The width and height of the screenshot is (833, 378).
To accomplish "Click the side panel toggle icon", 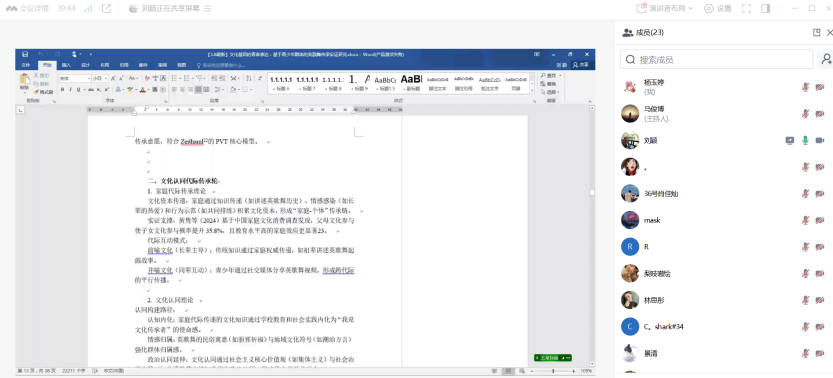I will click(766, 8).
